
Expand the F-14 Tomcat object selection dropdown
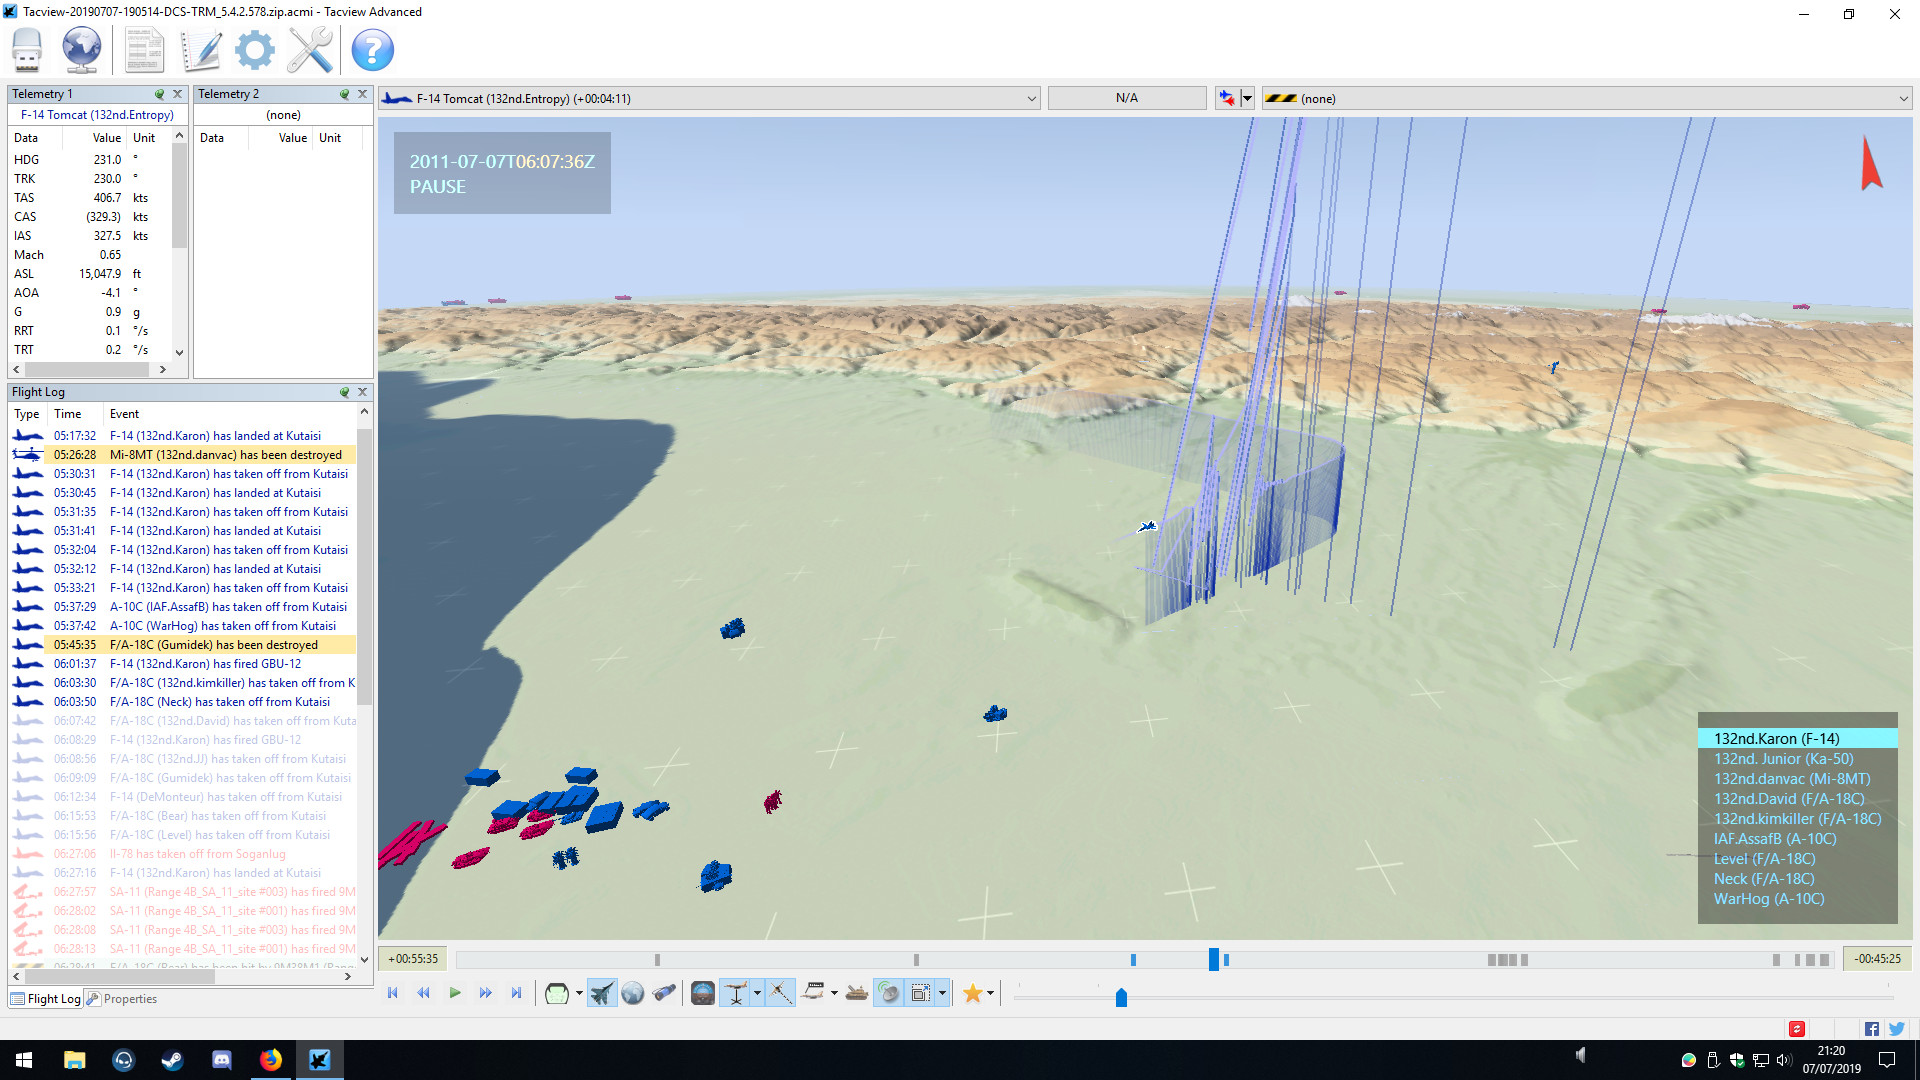tap(1031, 98)
